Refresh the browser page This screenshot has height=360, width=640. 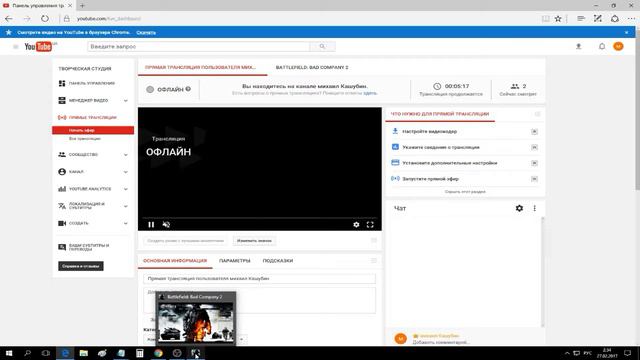click(x=44, y=19)
